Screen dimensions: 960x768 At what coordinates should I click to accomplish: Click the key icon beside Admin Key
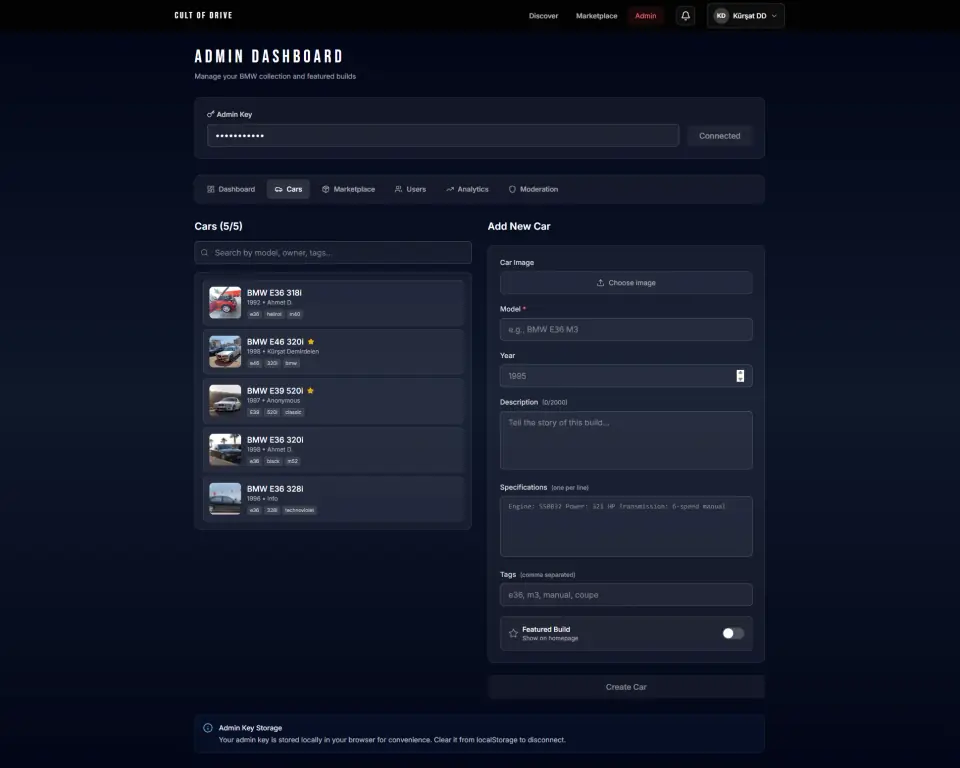click(x=210, y=114)
